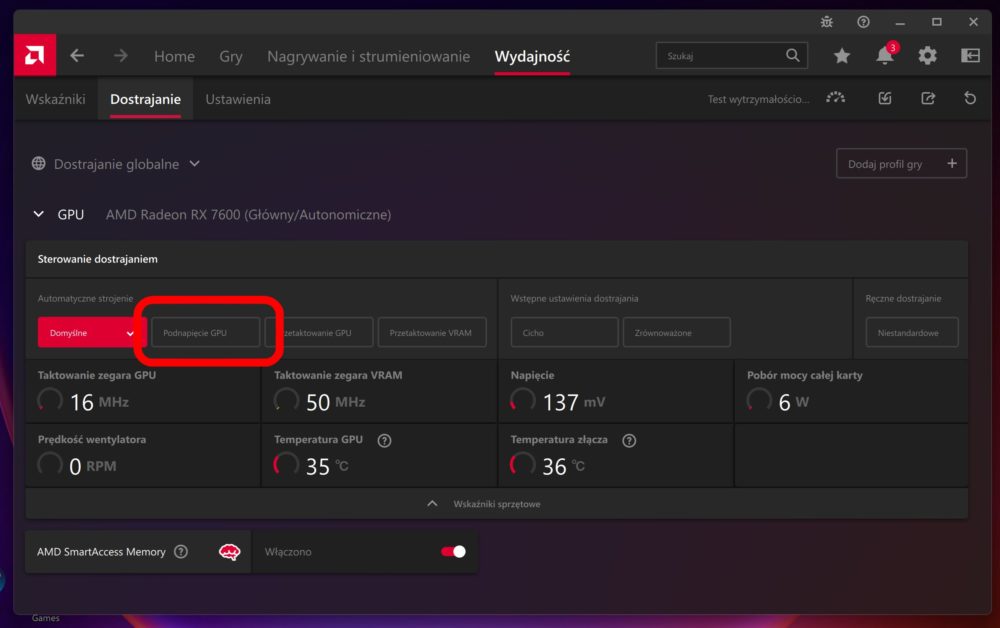Choose the Zrównoważone tuning preset
The width and height of the screenshot is (1000, 628).
pos(677,332)
